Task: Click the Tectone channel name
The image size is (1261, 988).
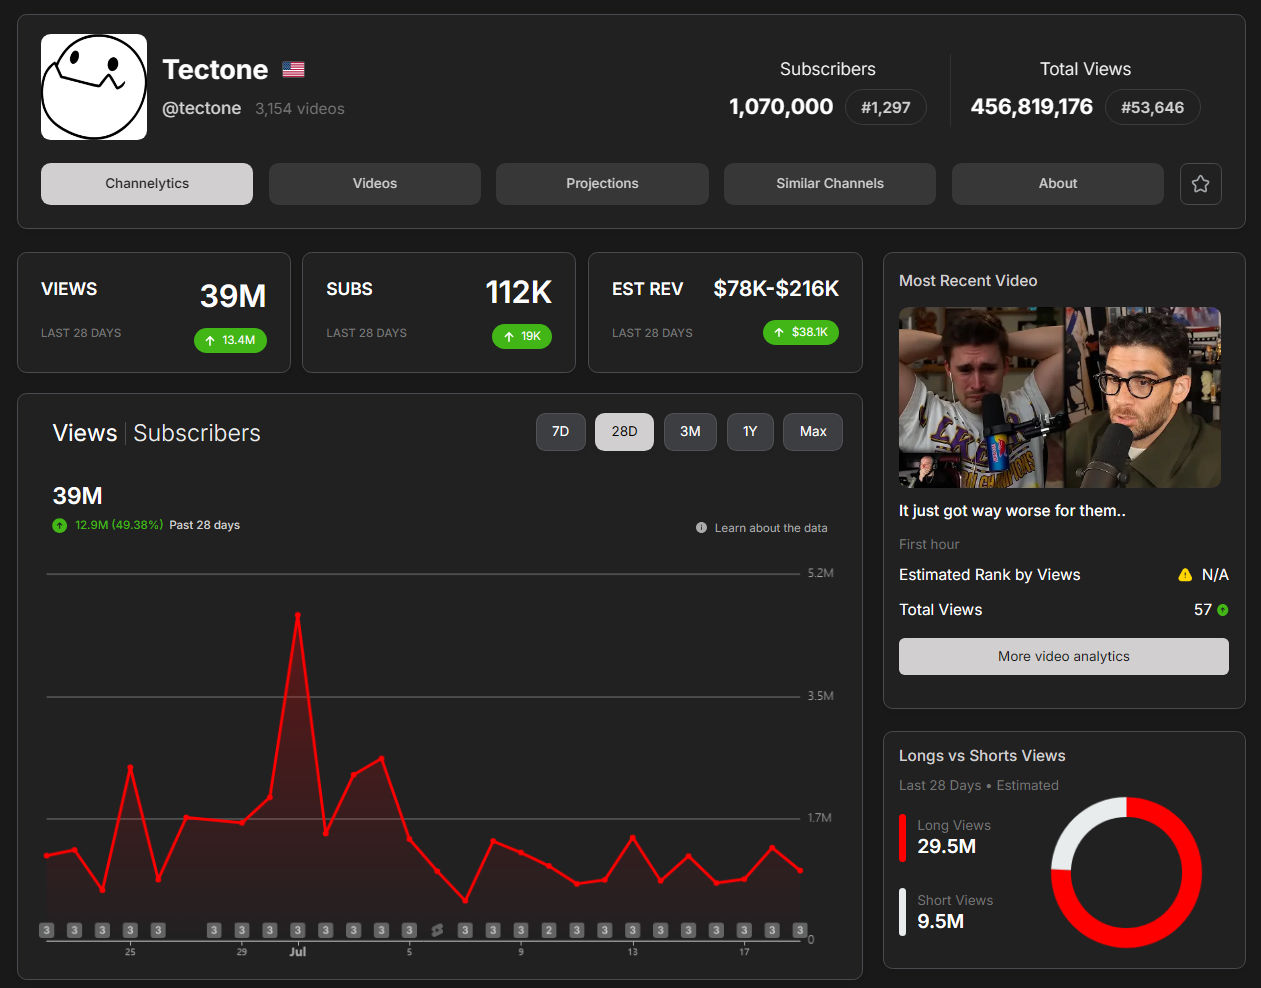Action: point(215,69)
